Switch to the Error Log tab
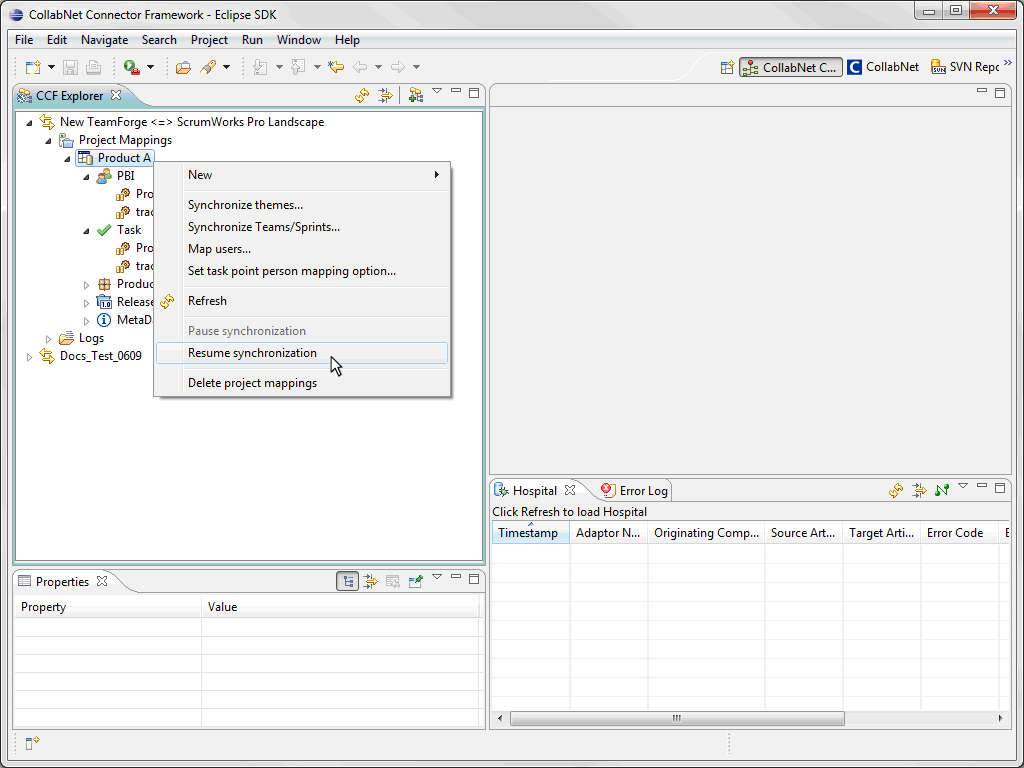Screen dimensions: 1024x768 click(635, 490)
